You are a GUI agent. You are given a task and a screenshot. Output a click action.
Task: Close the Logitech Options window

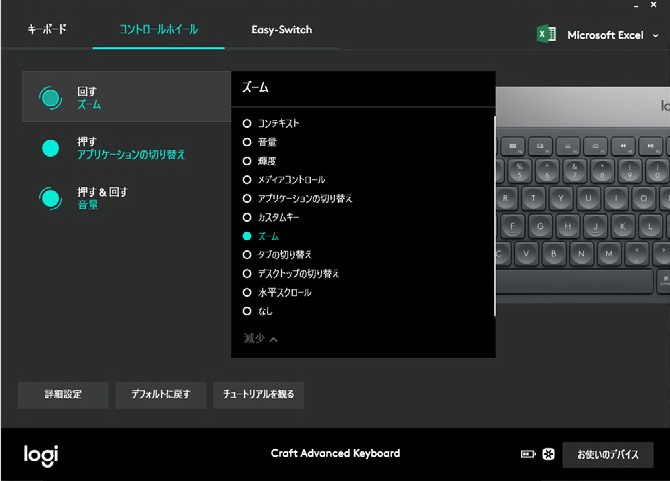click(653, 5)
